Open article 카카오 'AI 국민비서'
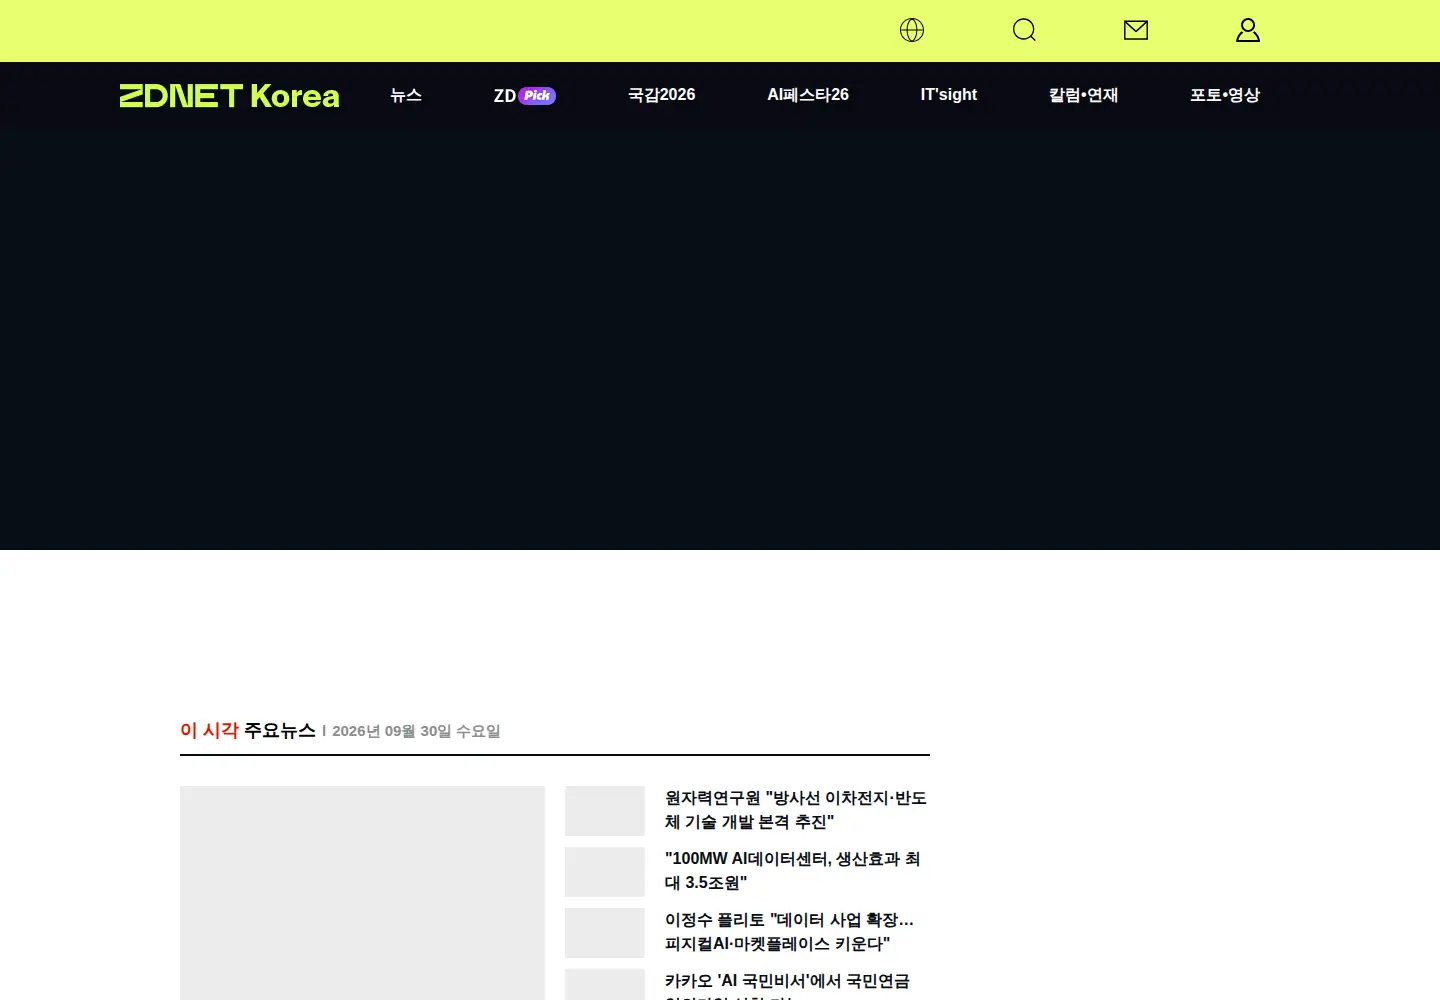 coord(788,985)
